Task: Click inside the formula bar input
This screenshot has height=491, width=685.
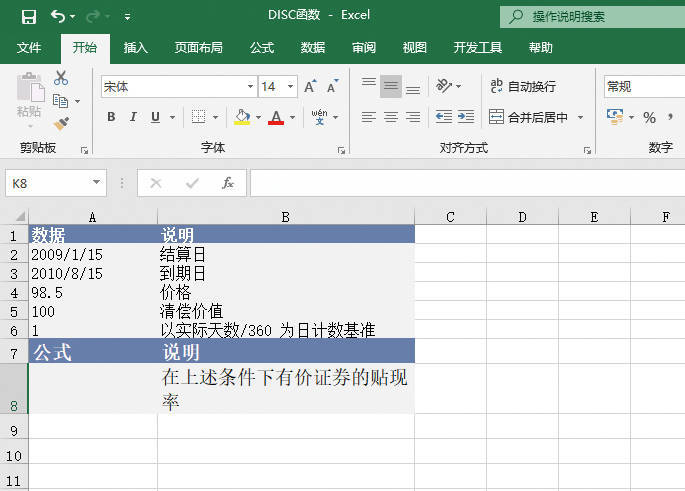Action: pos(460,183)
